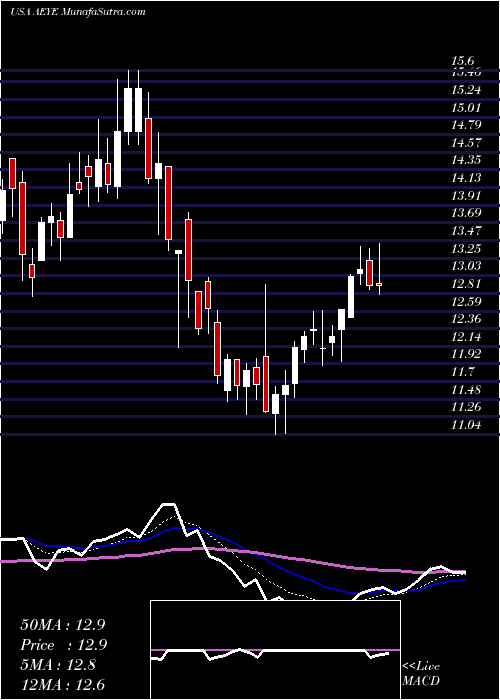Click the 12.81 price axis label
Image resolution: width=500 pixels, height=700 pixels.
466,283
